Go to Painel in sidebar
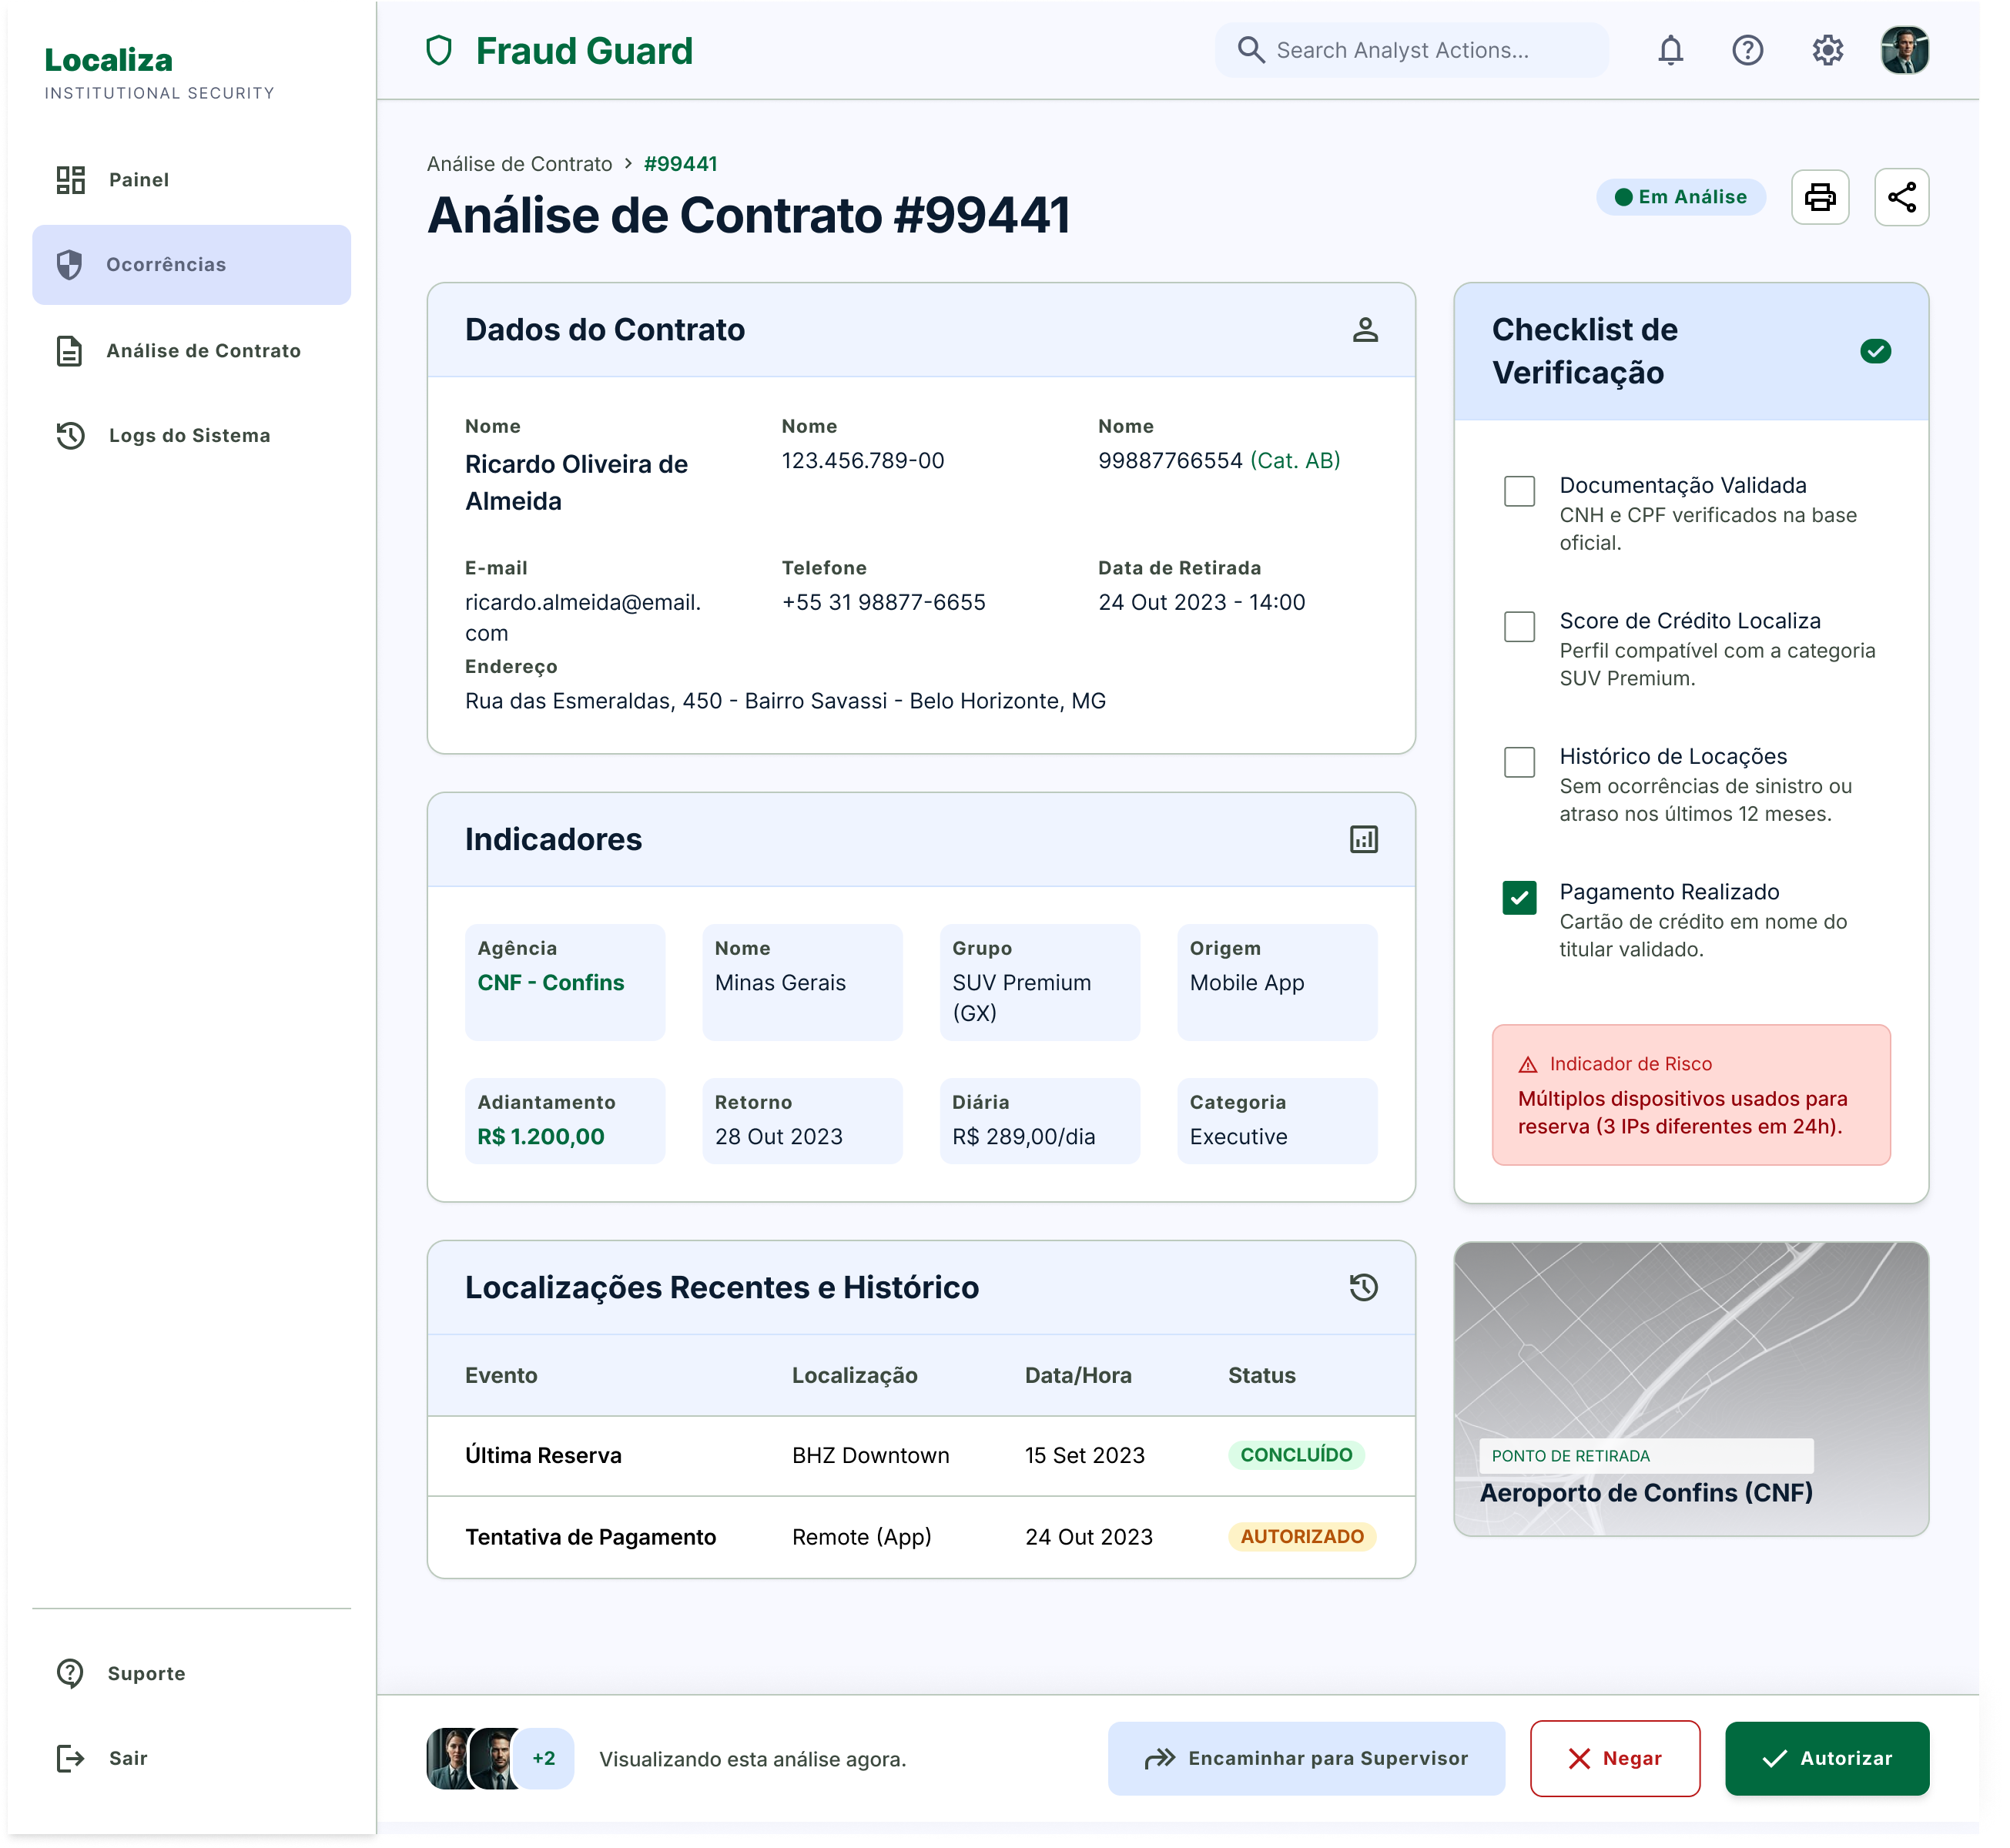2010x1848 pixels. pyautogui.click(x=191, y=180)
